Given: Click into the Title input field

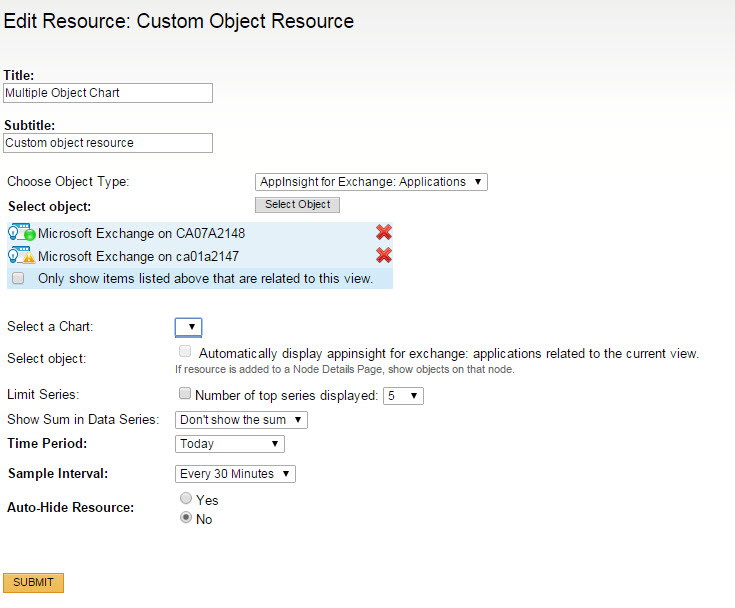Looking at the screenshot, I should [108, 93].
